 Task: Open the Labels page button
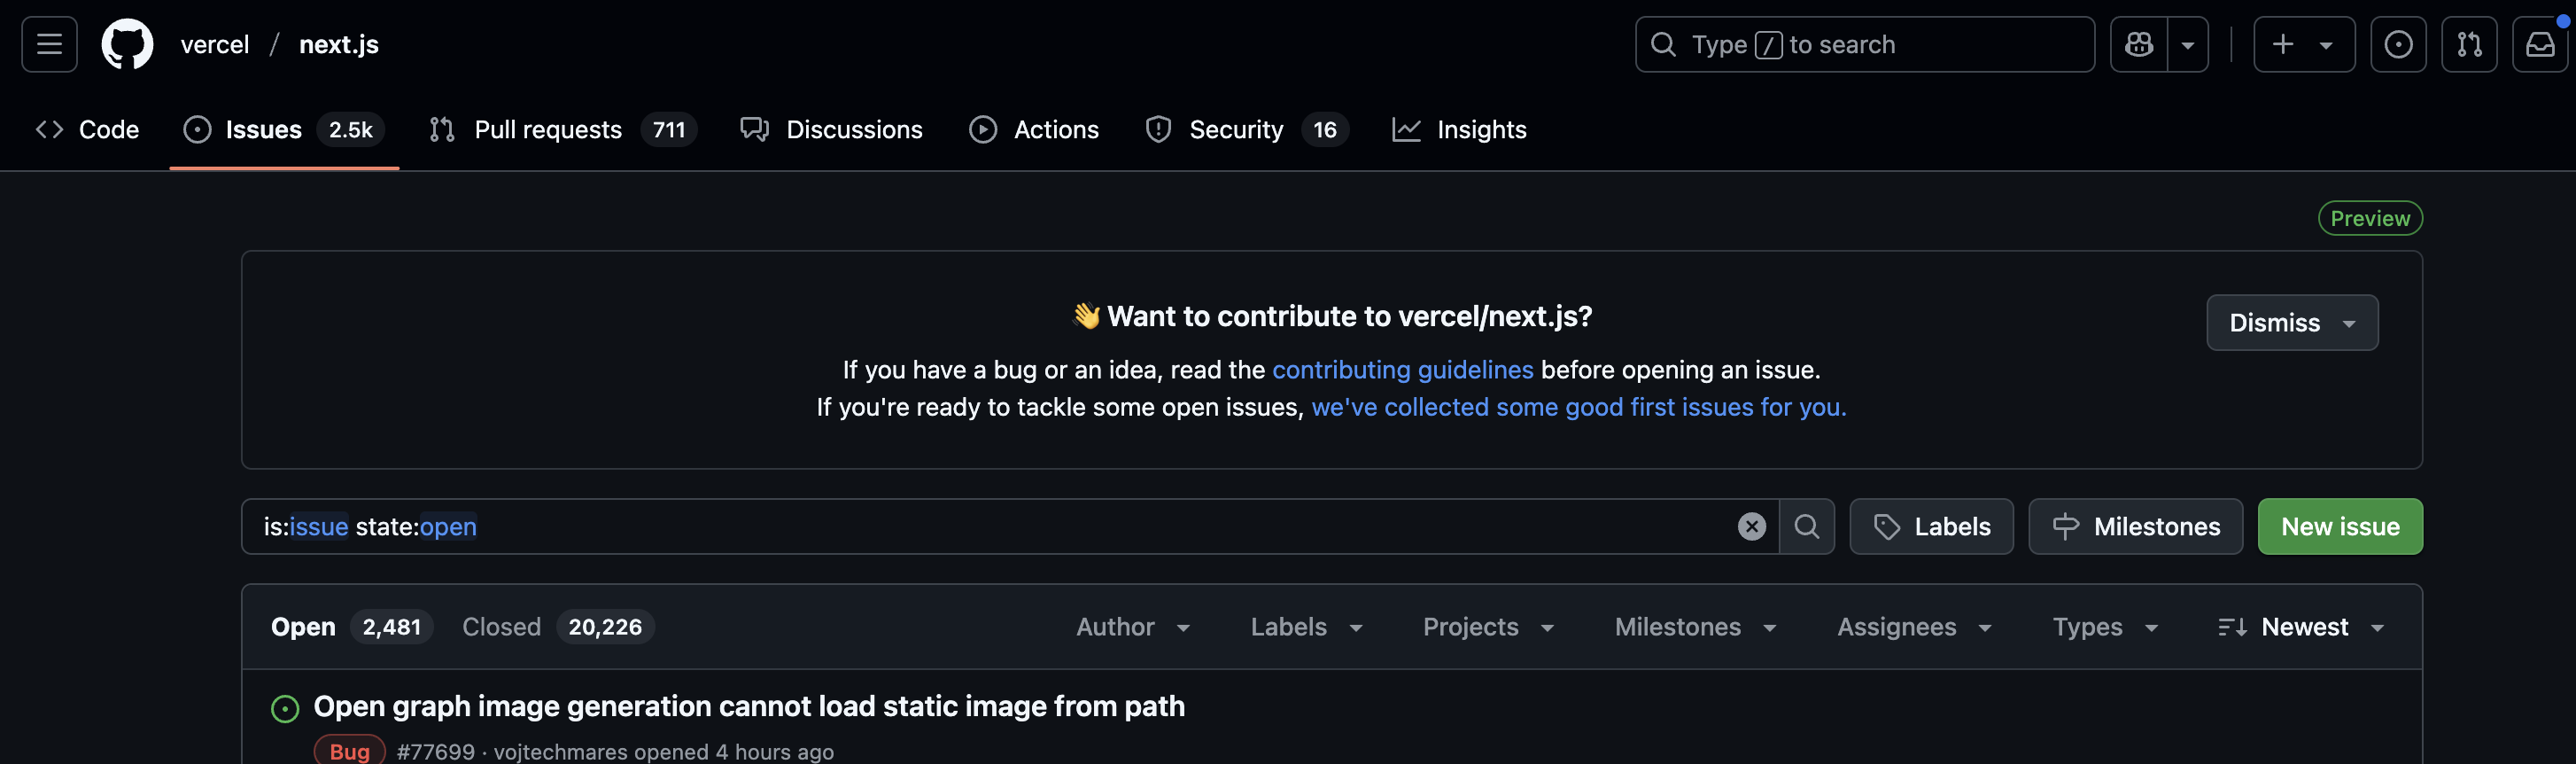tap(1931, 526)
